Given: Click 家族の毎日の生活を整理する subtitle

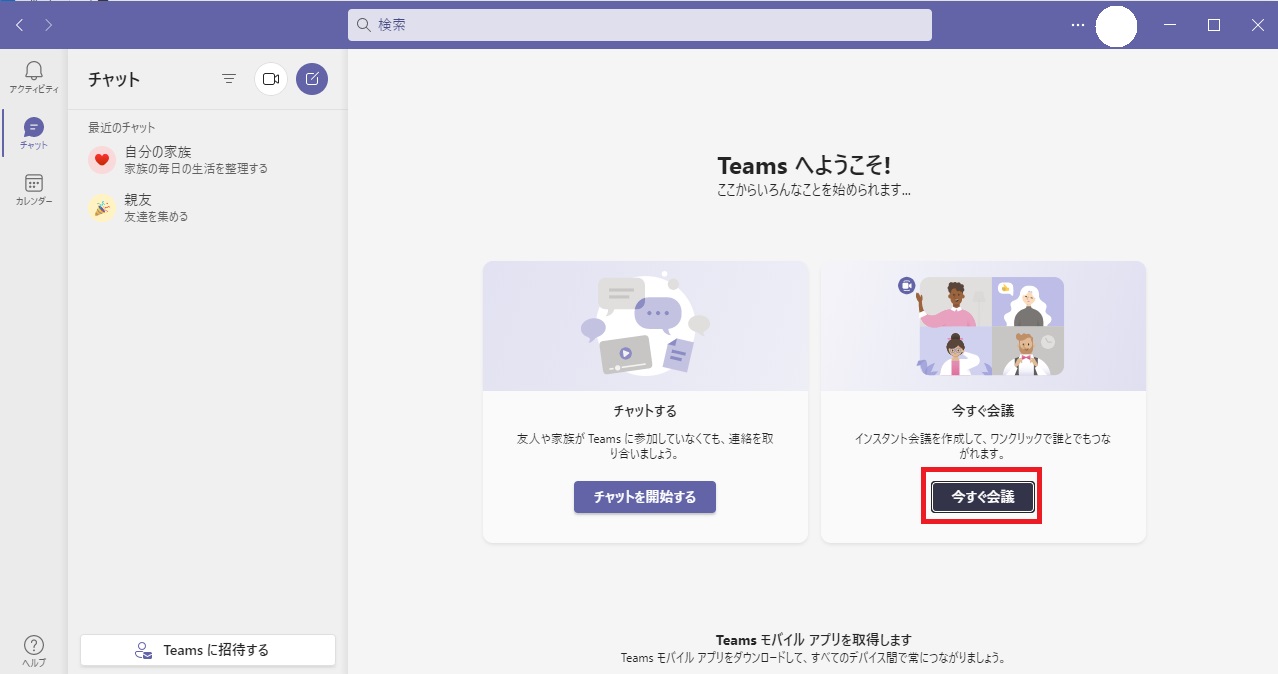Looking at the screenshot, I should [x=196, y=169].
